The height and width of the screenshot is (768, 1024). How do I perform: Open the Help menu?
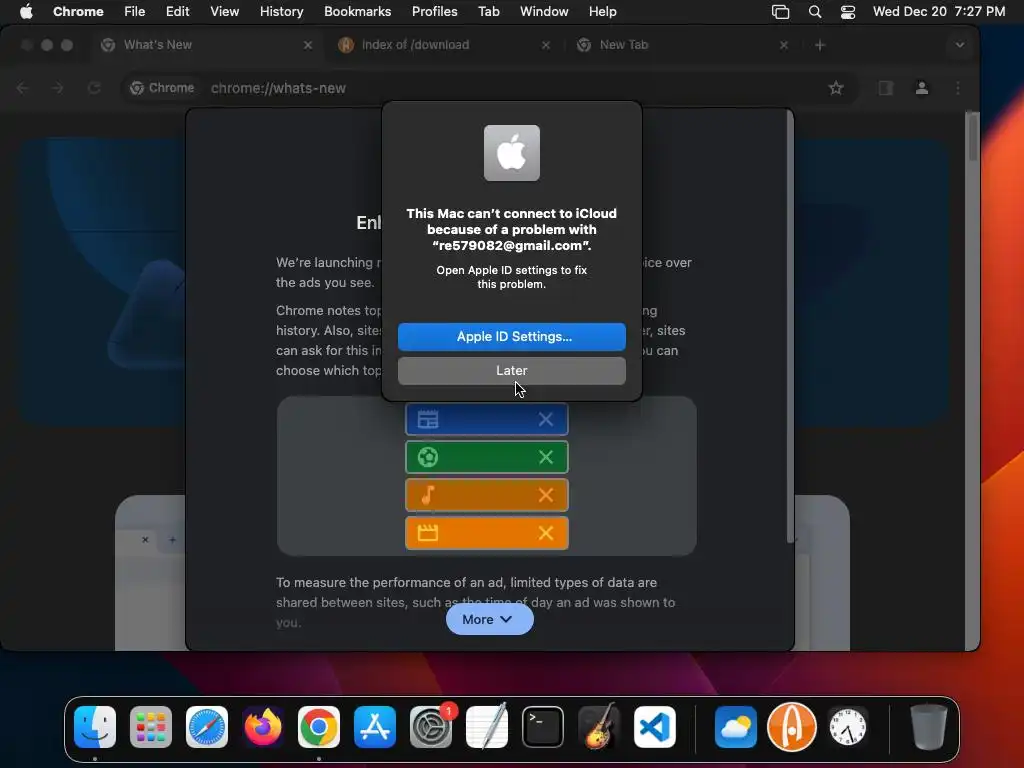602,11
